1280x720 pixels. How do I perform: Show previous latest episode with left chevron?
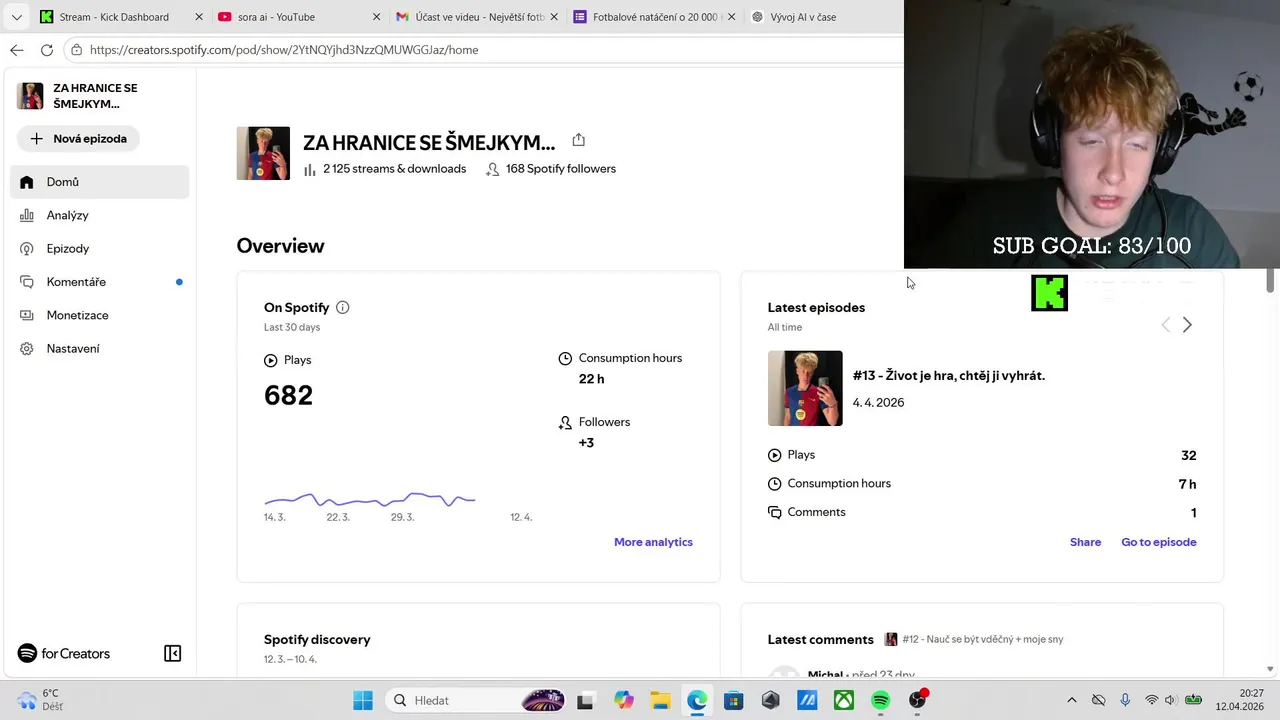pyautogui.click(x=1165, y=325)
